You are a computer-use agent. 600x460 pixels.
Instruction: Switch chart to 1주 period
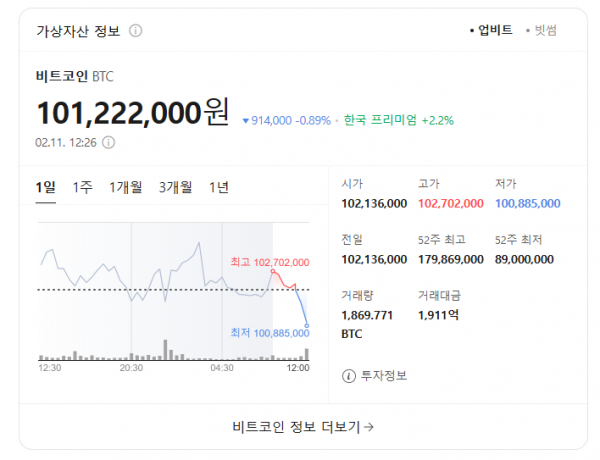point(83,187)
